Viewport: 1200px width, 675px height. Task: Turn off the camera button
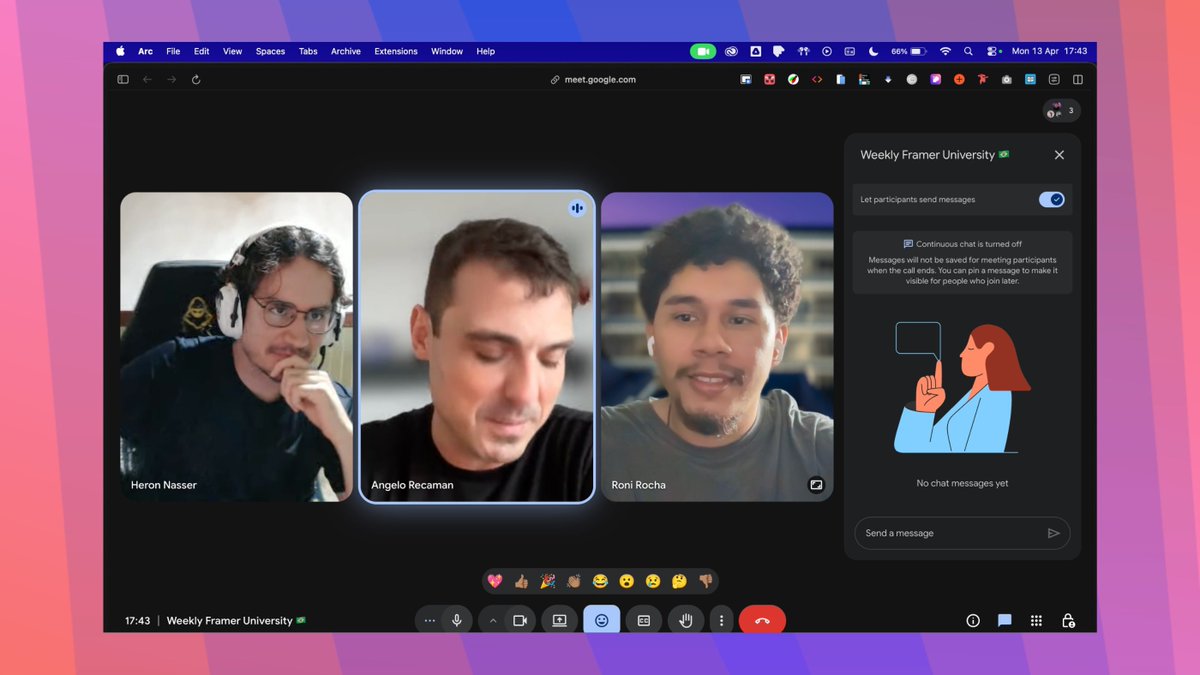pos(520,620)
